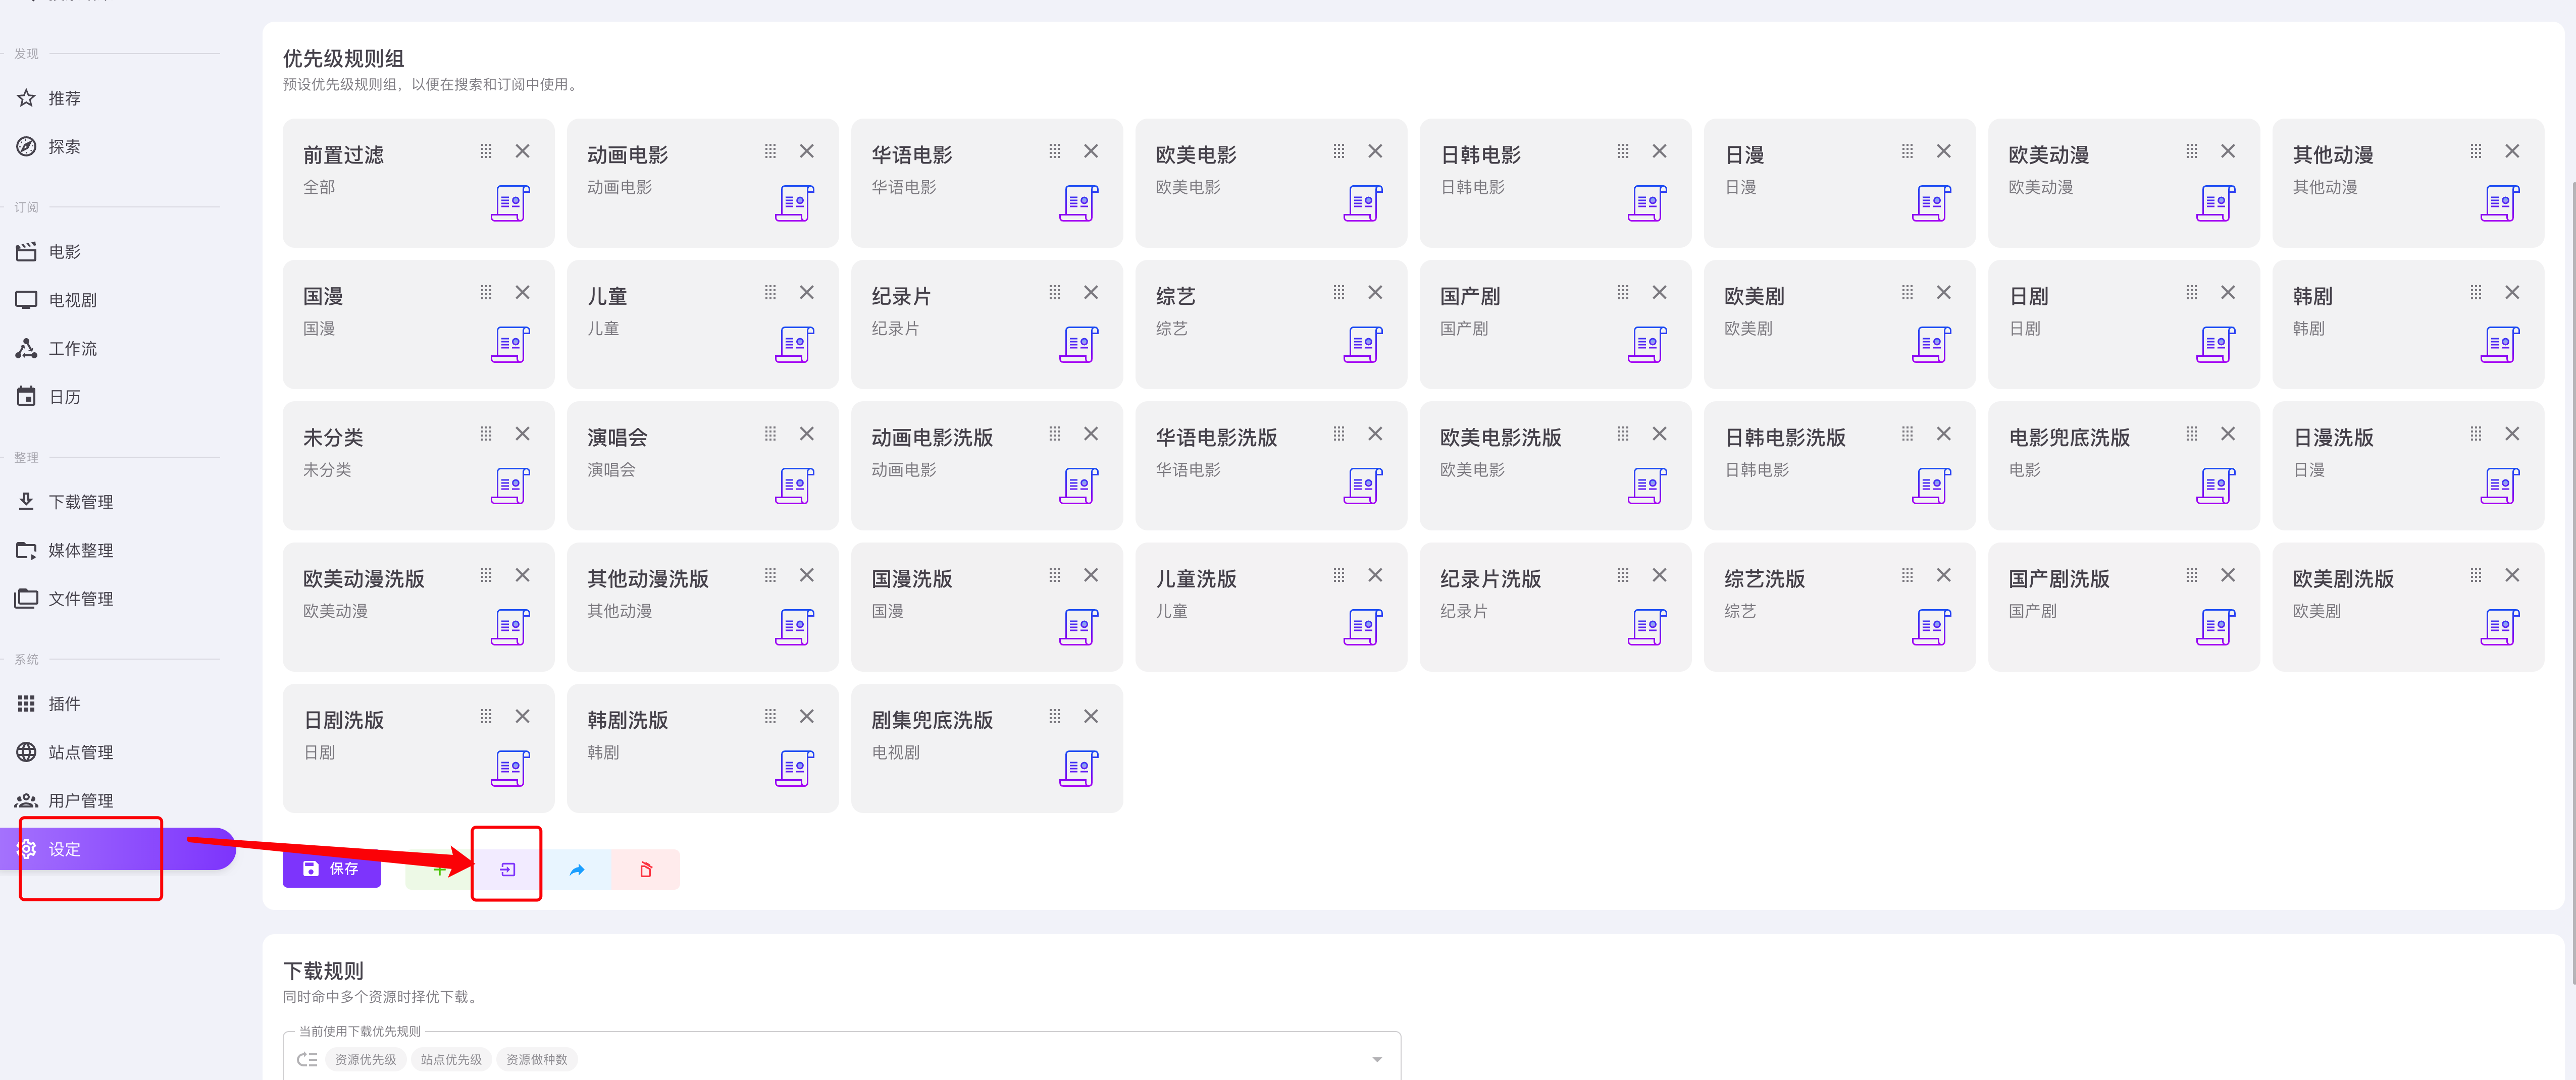
Task: Open the rule editor icon on 前置过滤 card
Action: click(510, 203)
